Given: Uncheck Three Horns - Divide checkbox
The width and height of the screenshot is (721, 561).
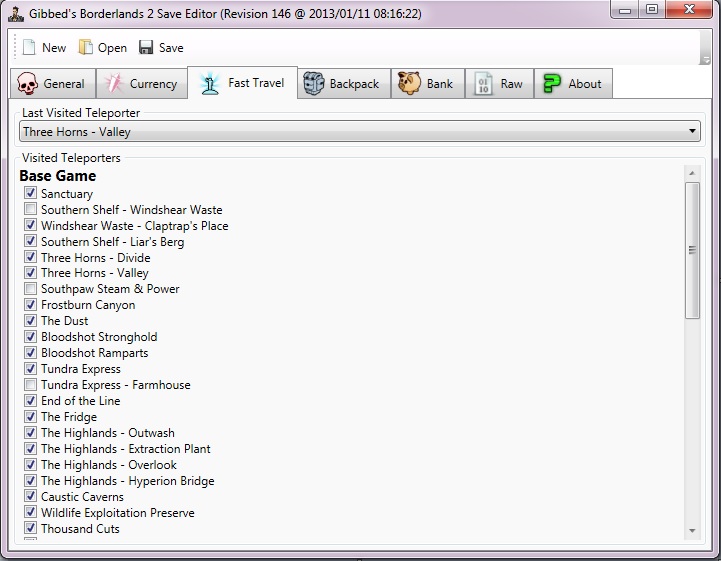Looking at the screenshot, I should 30,257.
